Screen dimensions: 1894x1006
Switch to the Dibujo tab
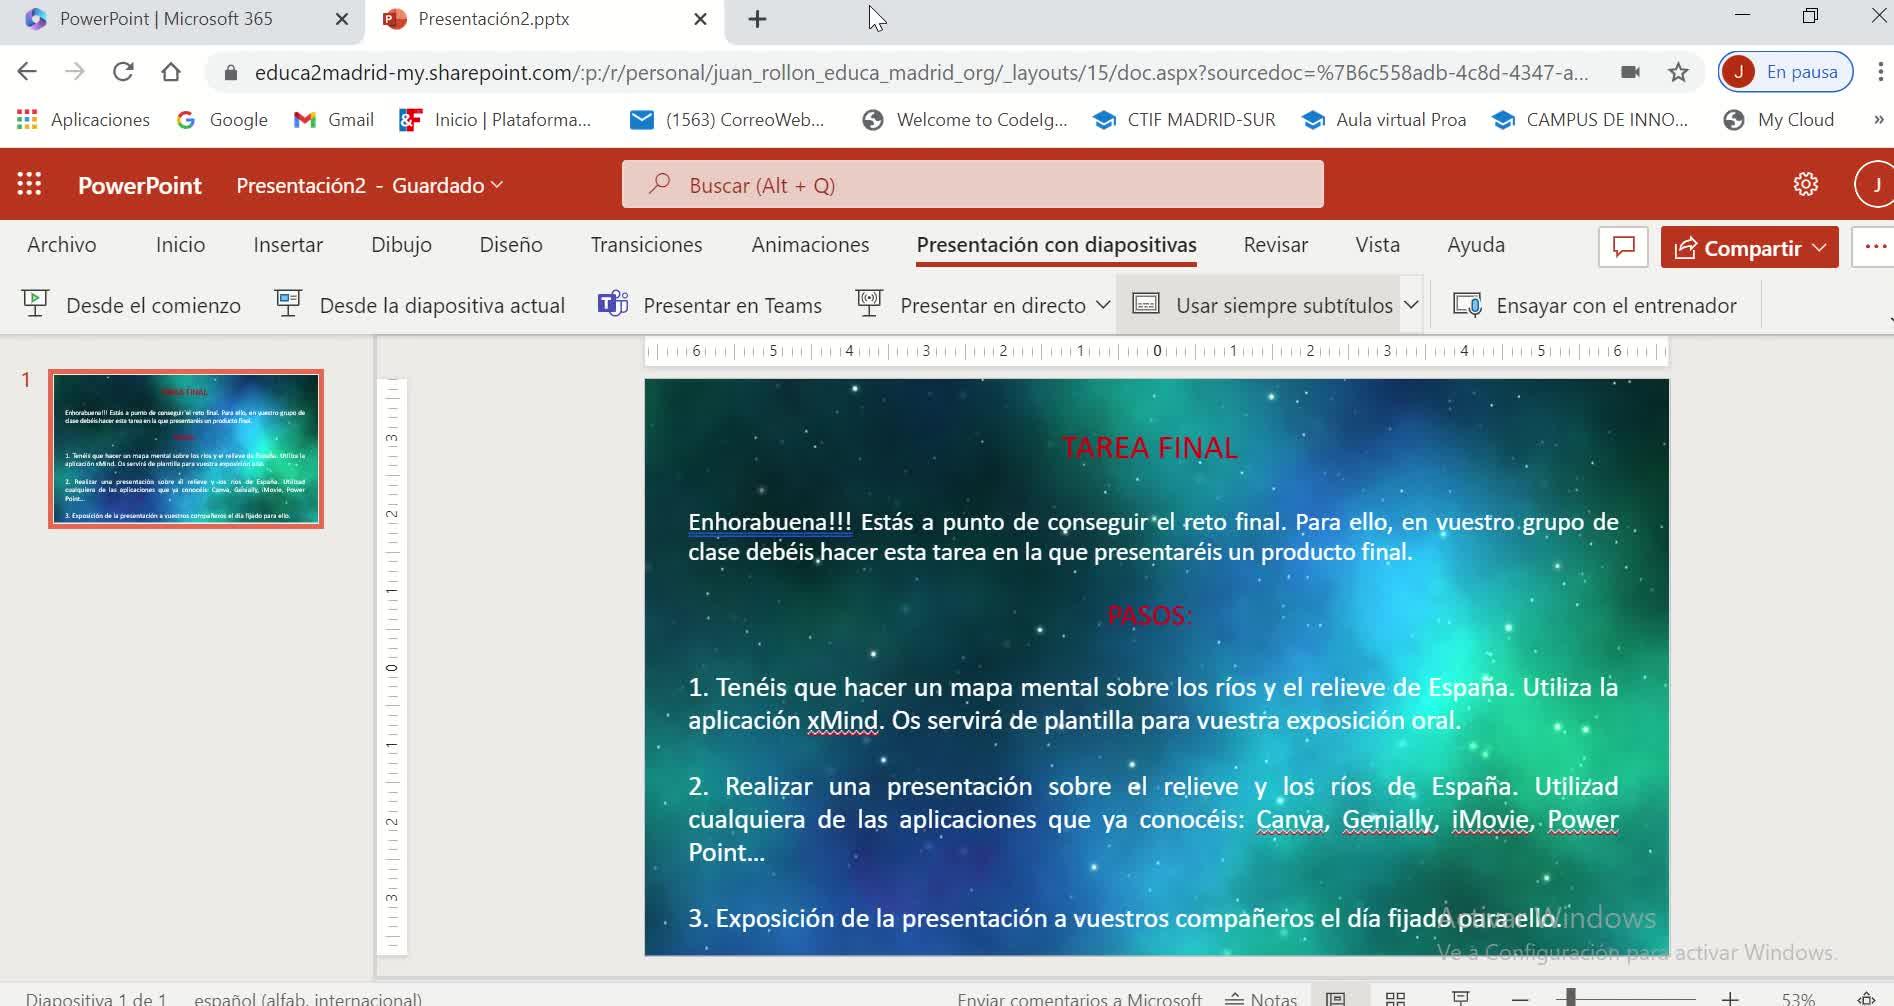(401, 245)
